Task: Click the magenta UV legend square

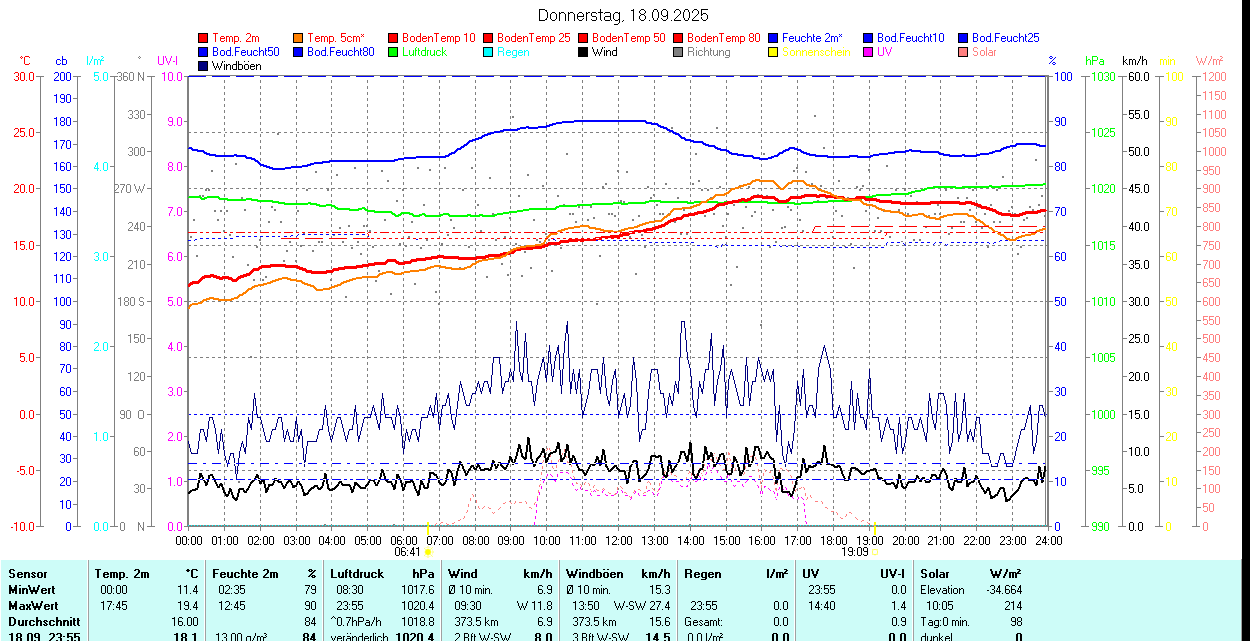Action: point(868,52)
